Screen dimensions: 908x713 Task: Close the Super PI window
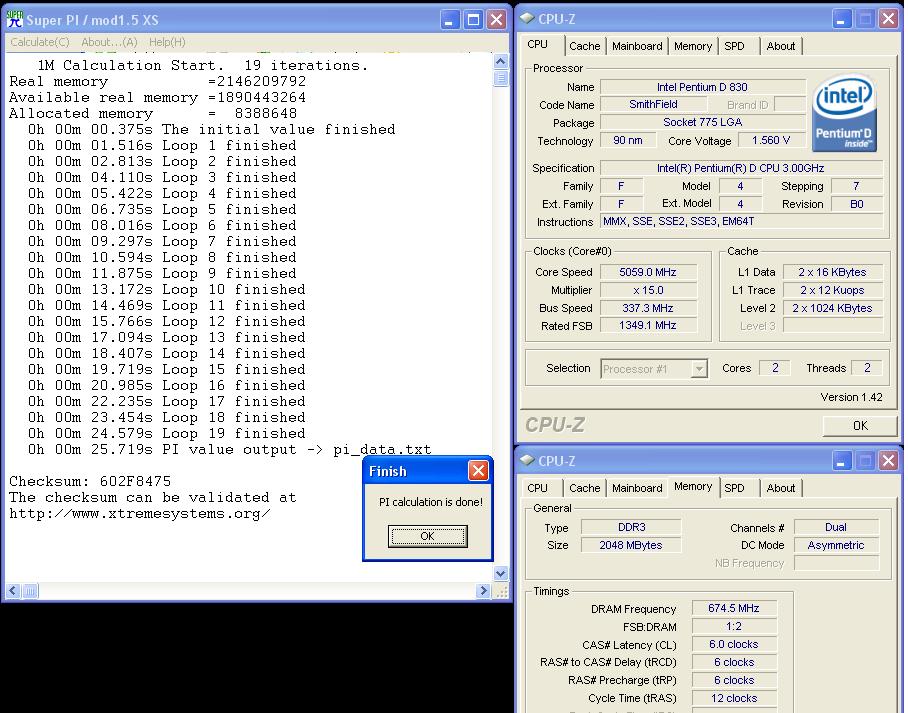[496, 20]
